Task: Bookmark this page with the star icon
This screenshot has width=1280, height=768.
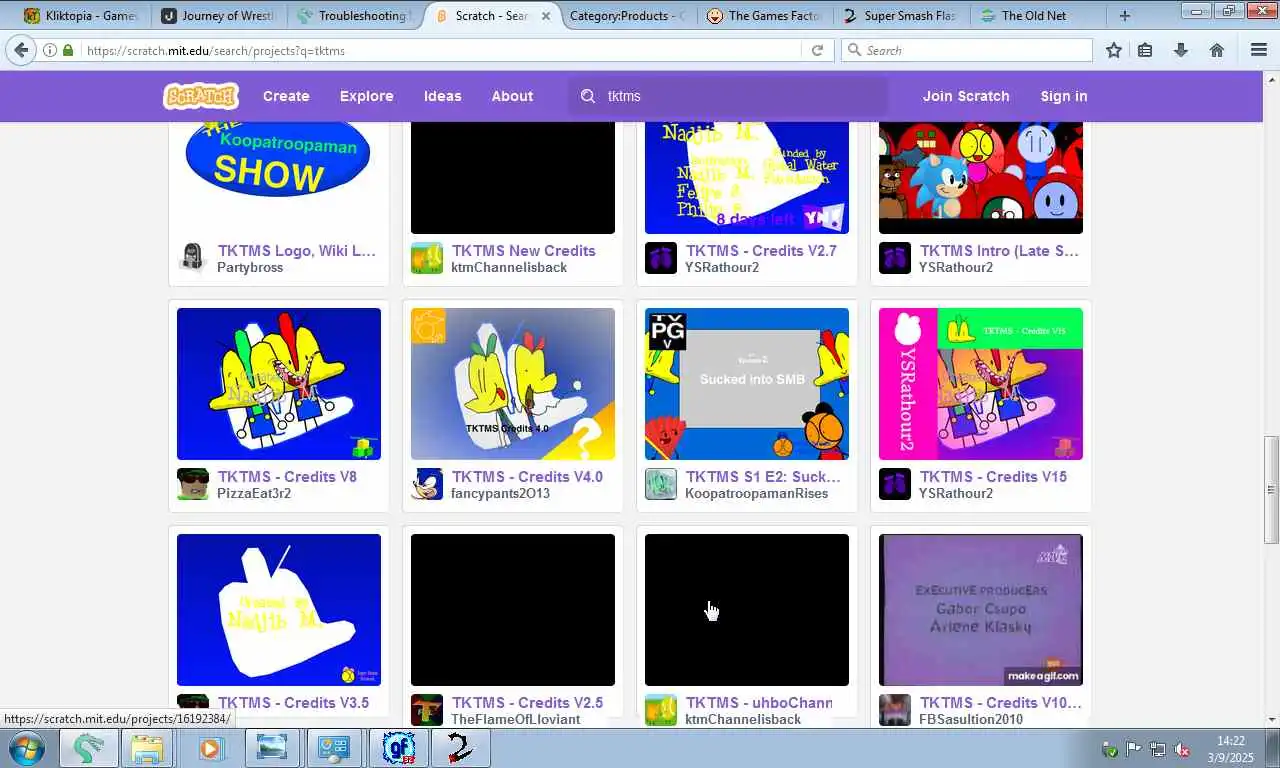Action: tap(1113, 50)
